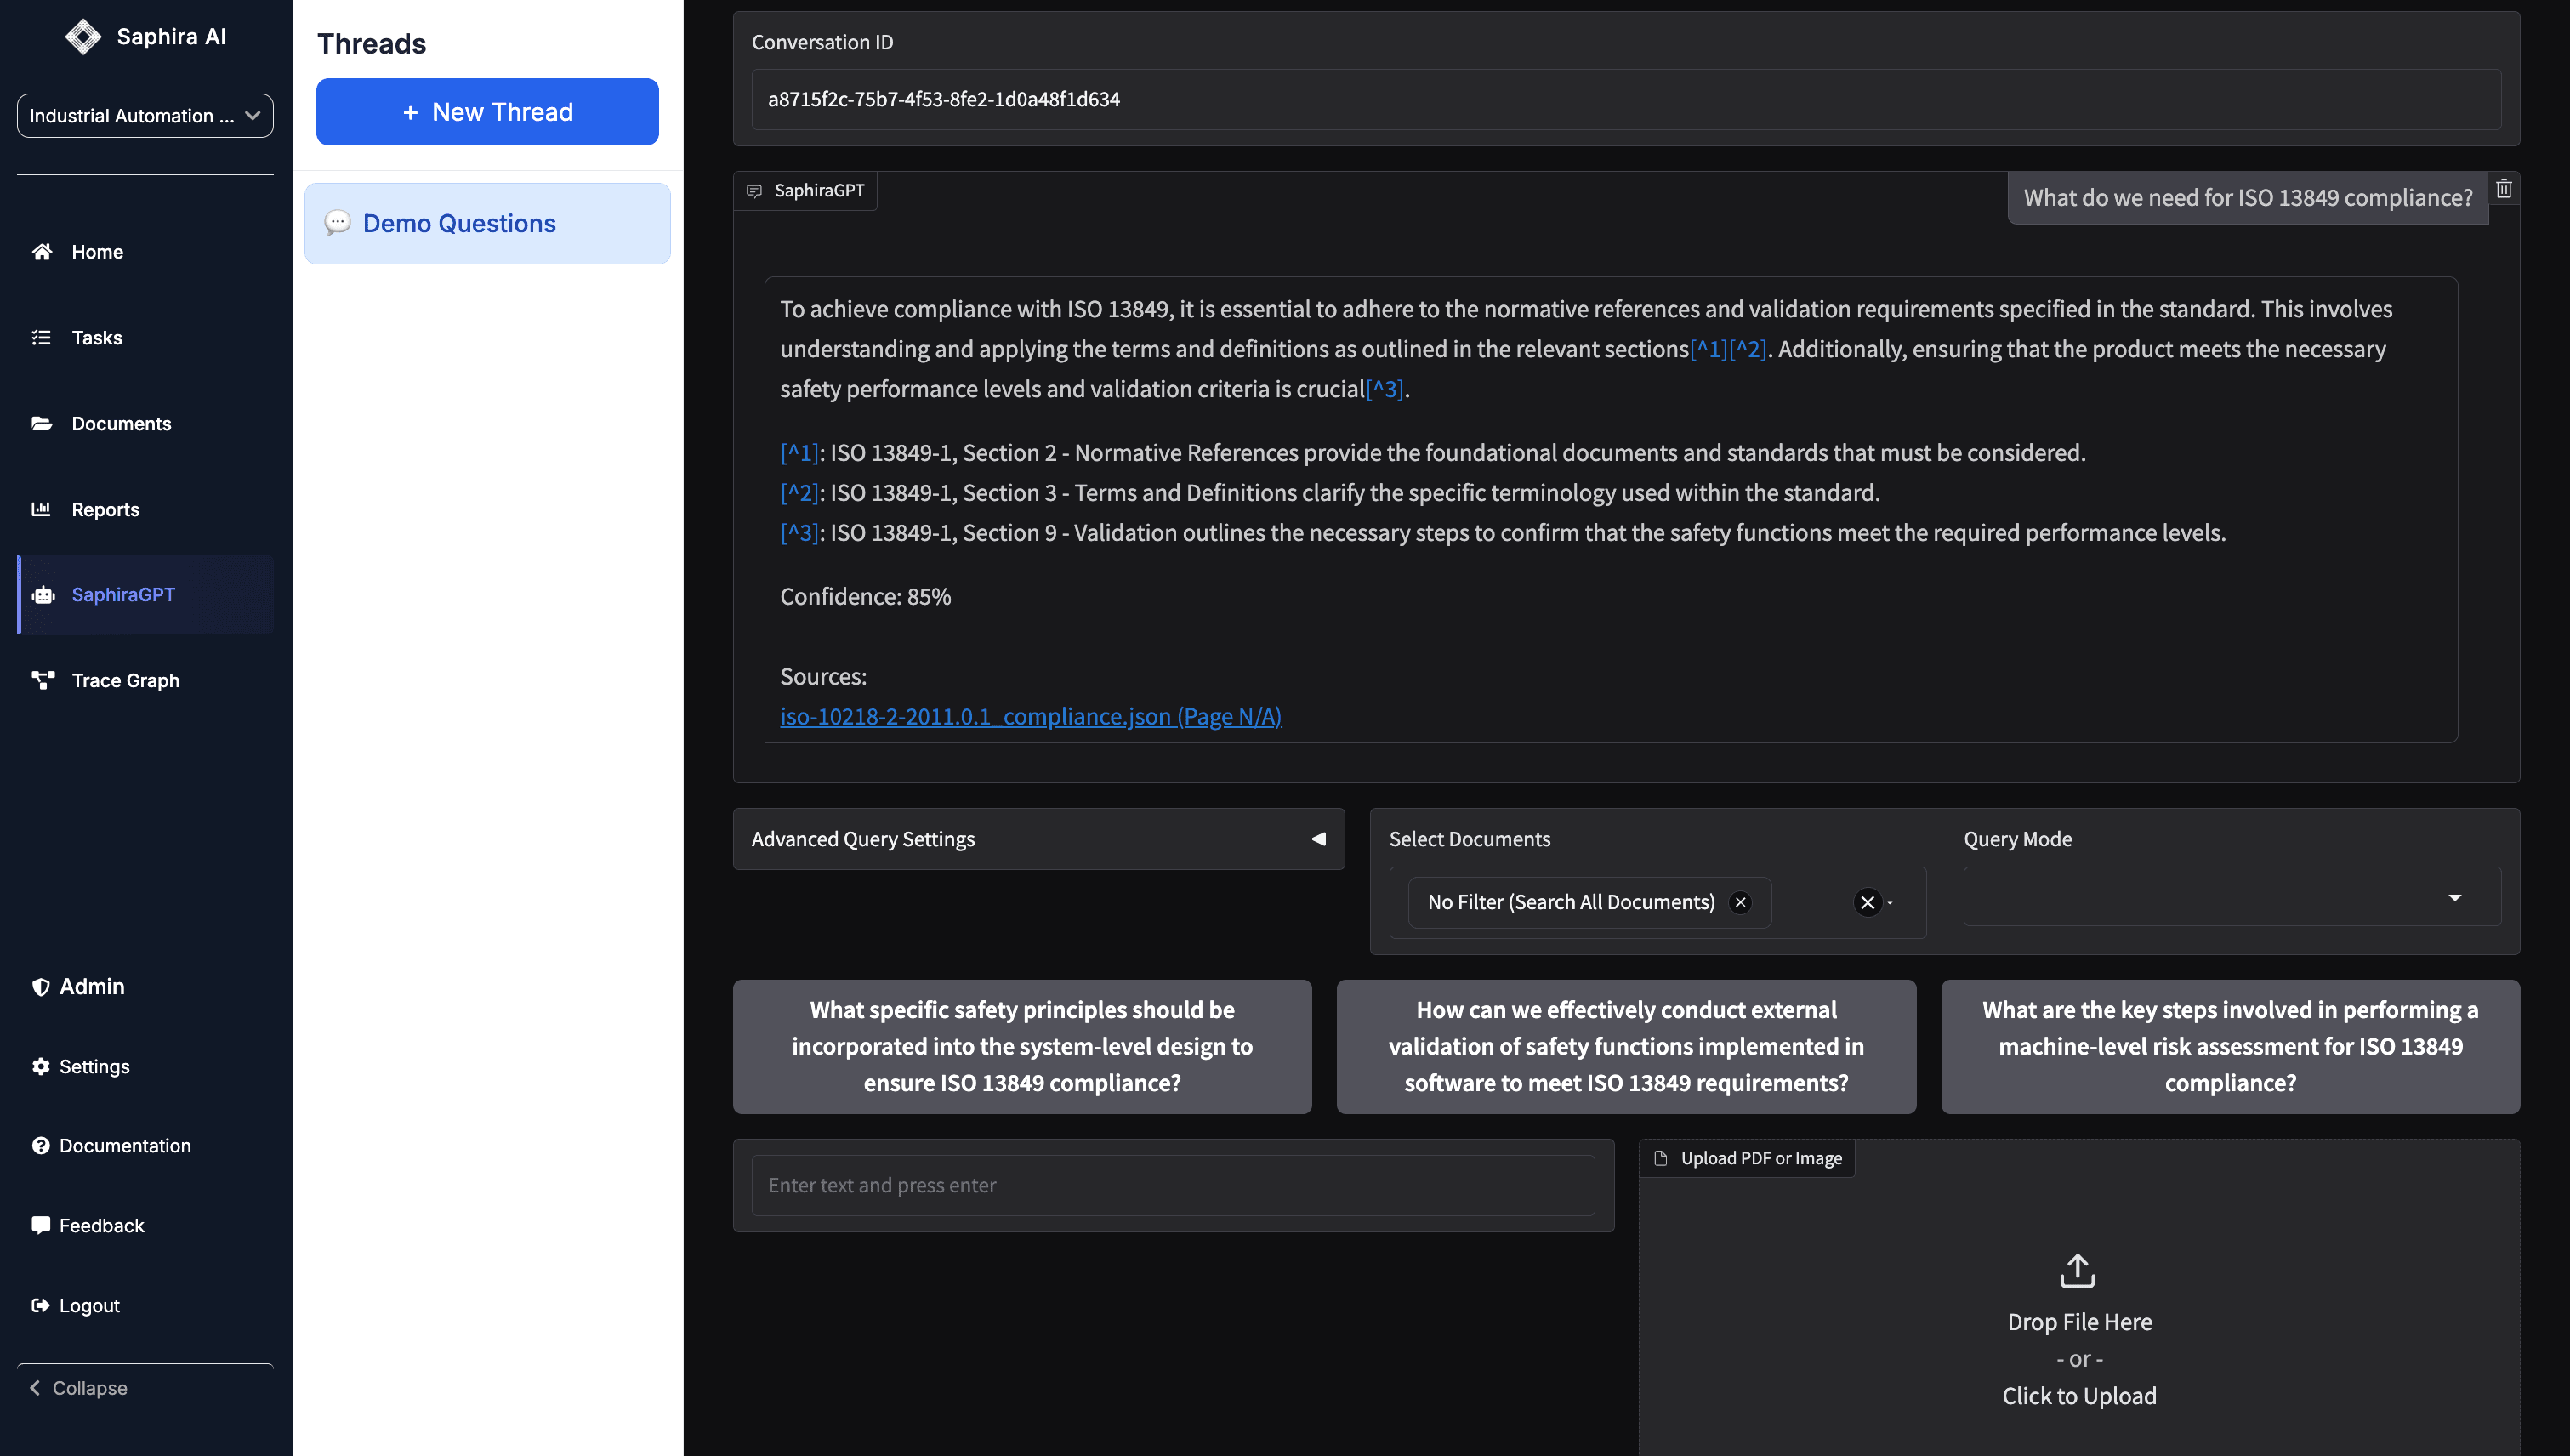Expand the Industrial Automation workspace dropdown
The height and width of the screenshot is (1456, 2570).
(x=145, y=115)
